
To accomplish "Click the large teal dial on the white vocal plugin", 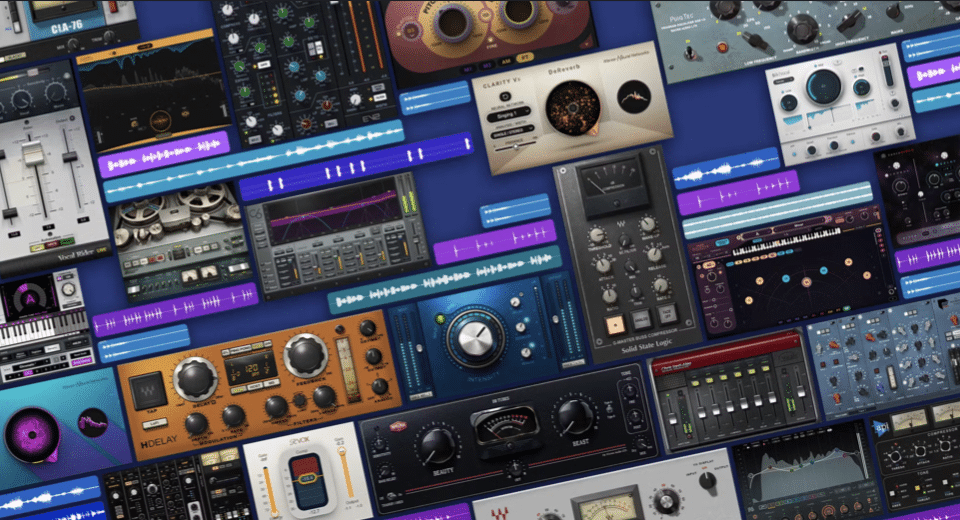I will click(824, 86).
